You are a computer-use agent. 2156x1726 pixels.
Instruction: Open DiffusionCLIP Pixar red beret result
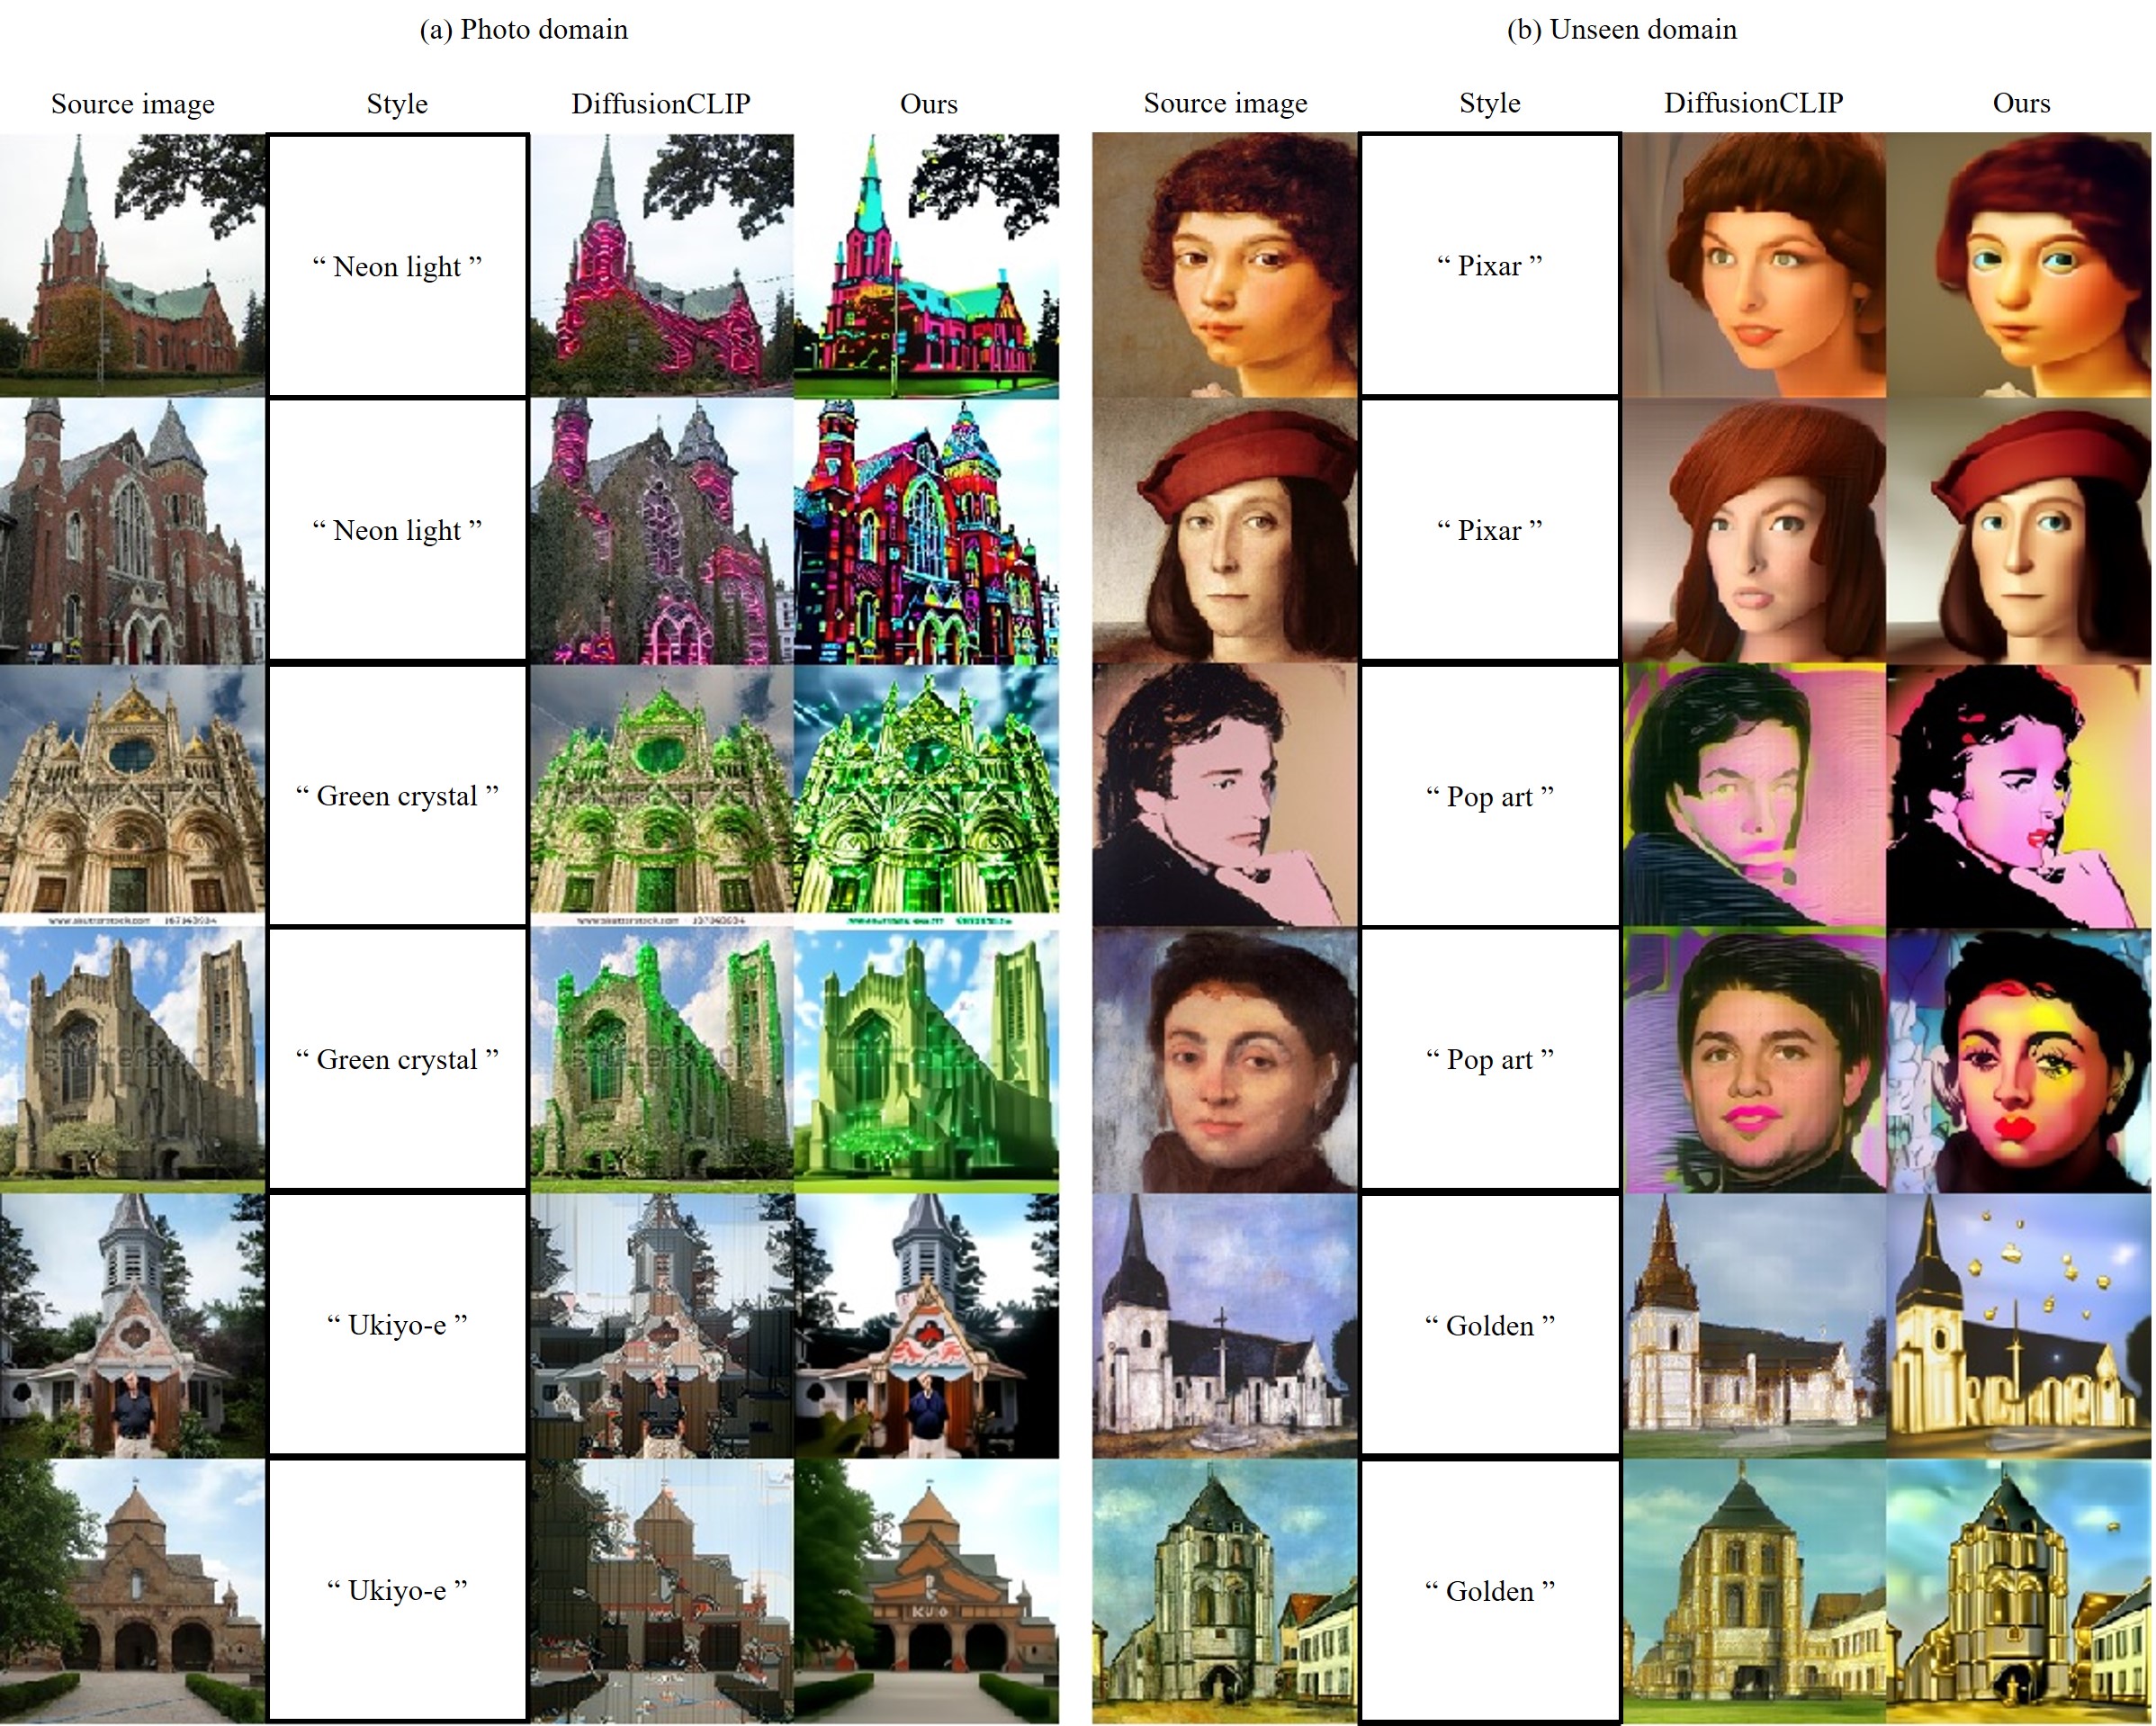1754,531
